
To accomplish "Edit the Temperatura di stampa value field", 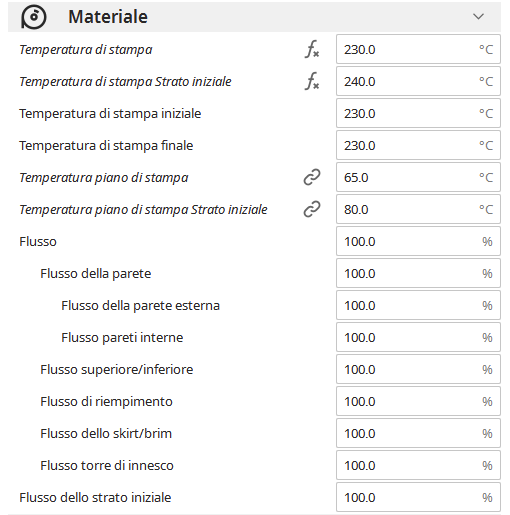I will pyautogui.click(x=418, y=49).
